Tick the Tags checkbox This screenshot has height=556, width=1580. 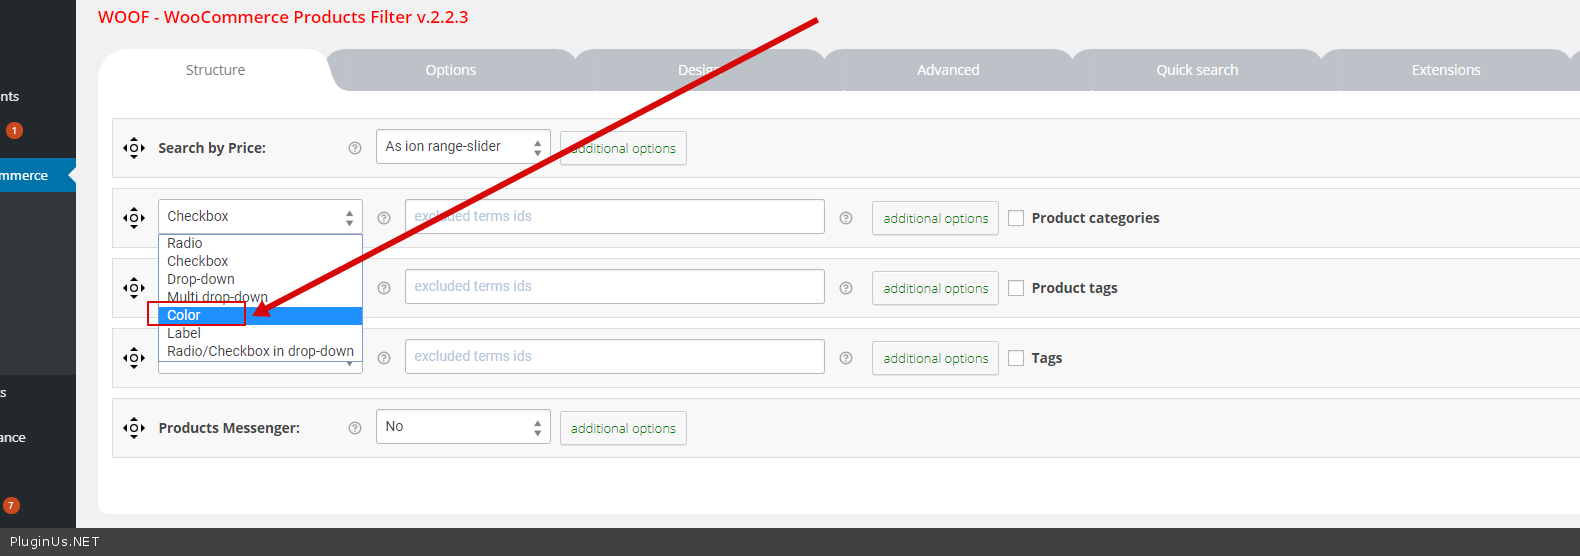1016,358
